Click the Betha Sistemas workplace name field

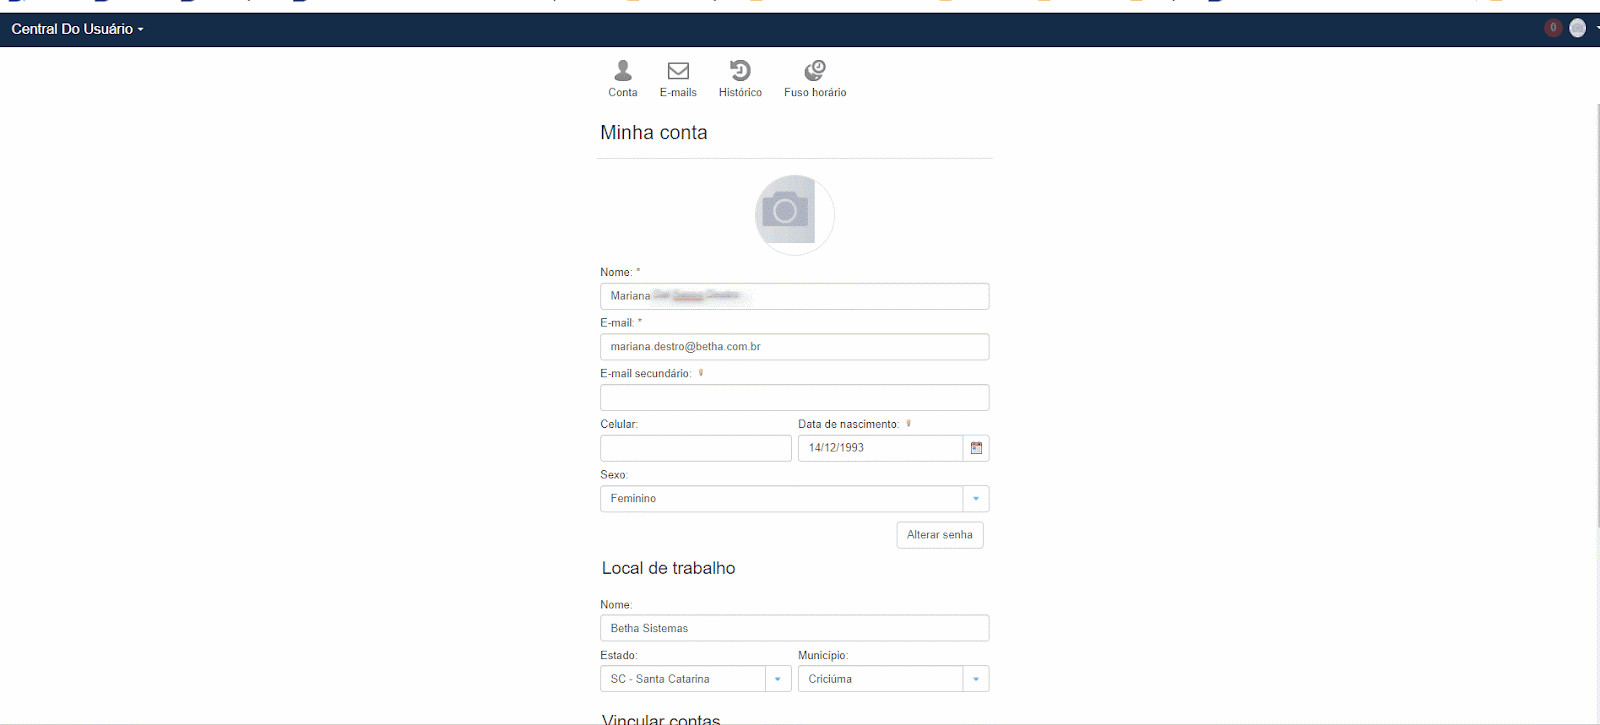(794, 628)
